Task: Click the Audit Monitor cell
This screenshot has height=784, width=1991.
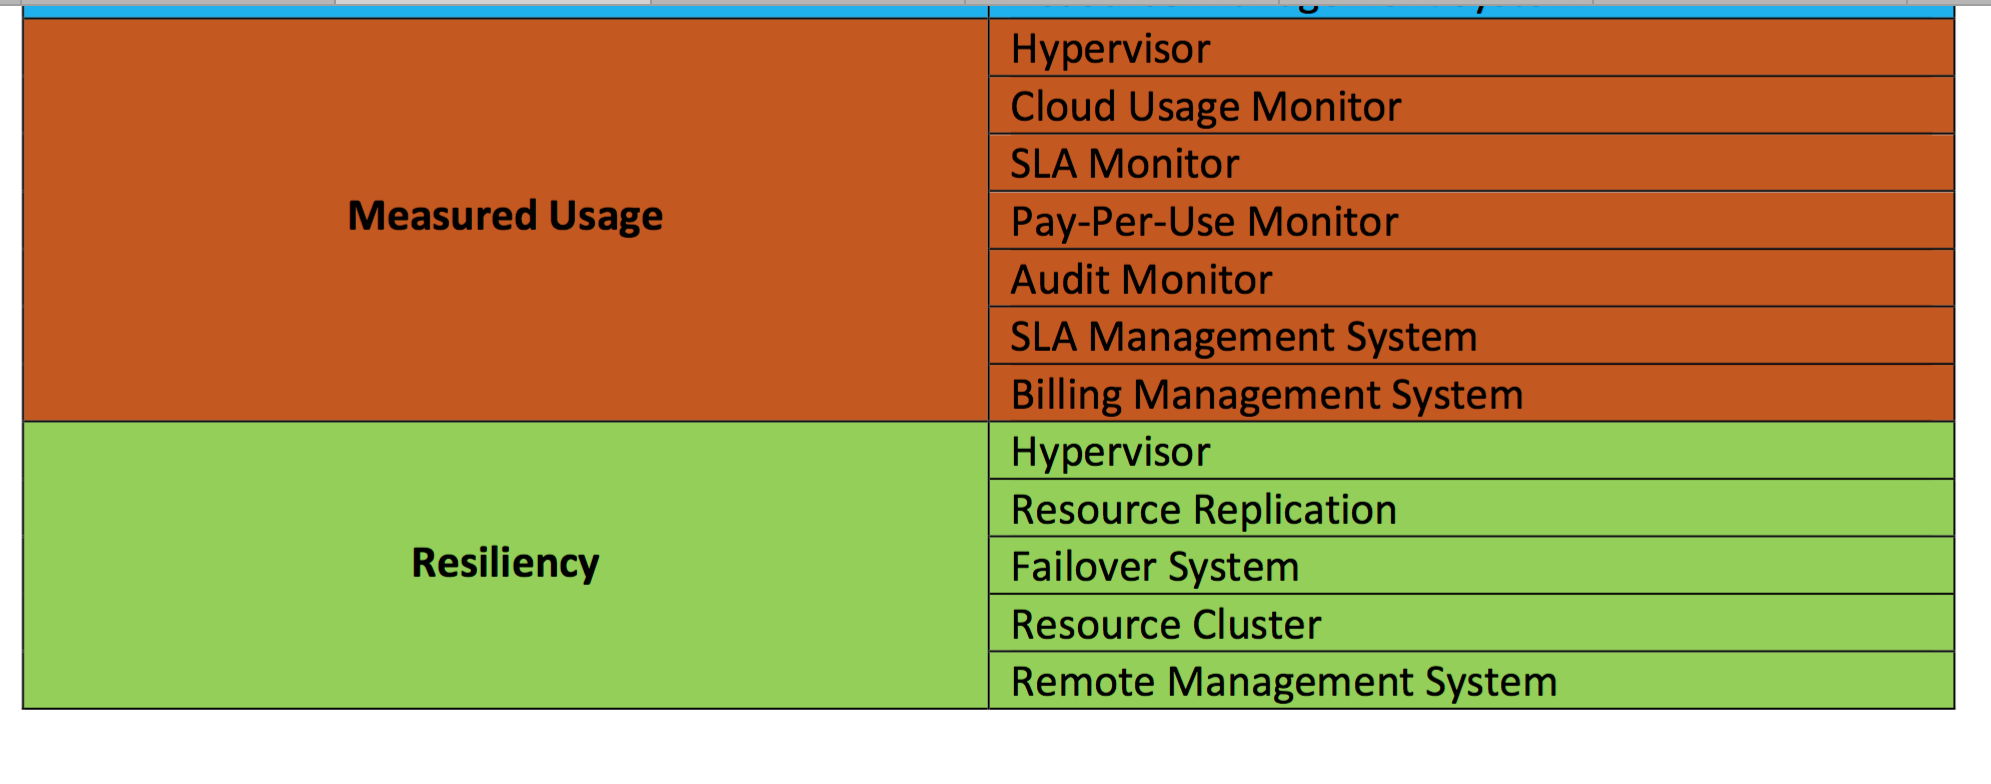Action: coord(1471,278)
